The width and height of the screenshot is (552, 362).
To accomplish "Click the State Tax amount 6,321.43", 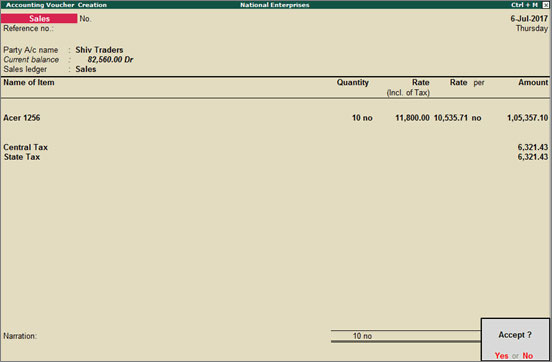I will click(533, 157).
